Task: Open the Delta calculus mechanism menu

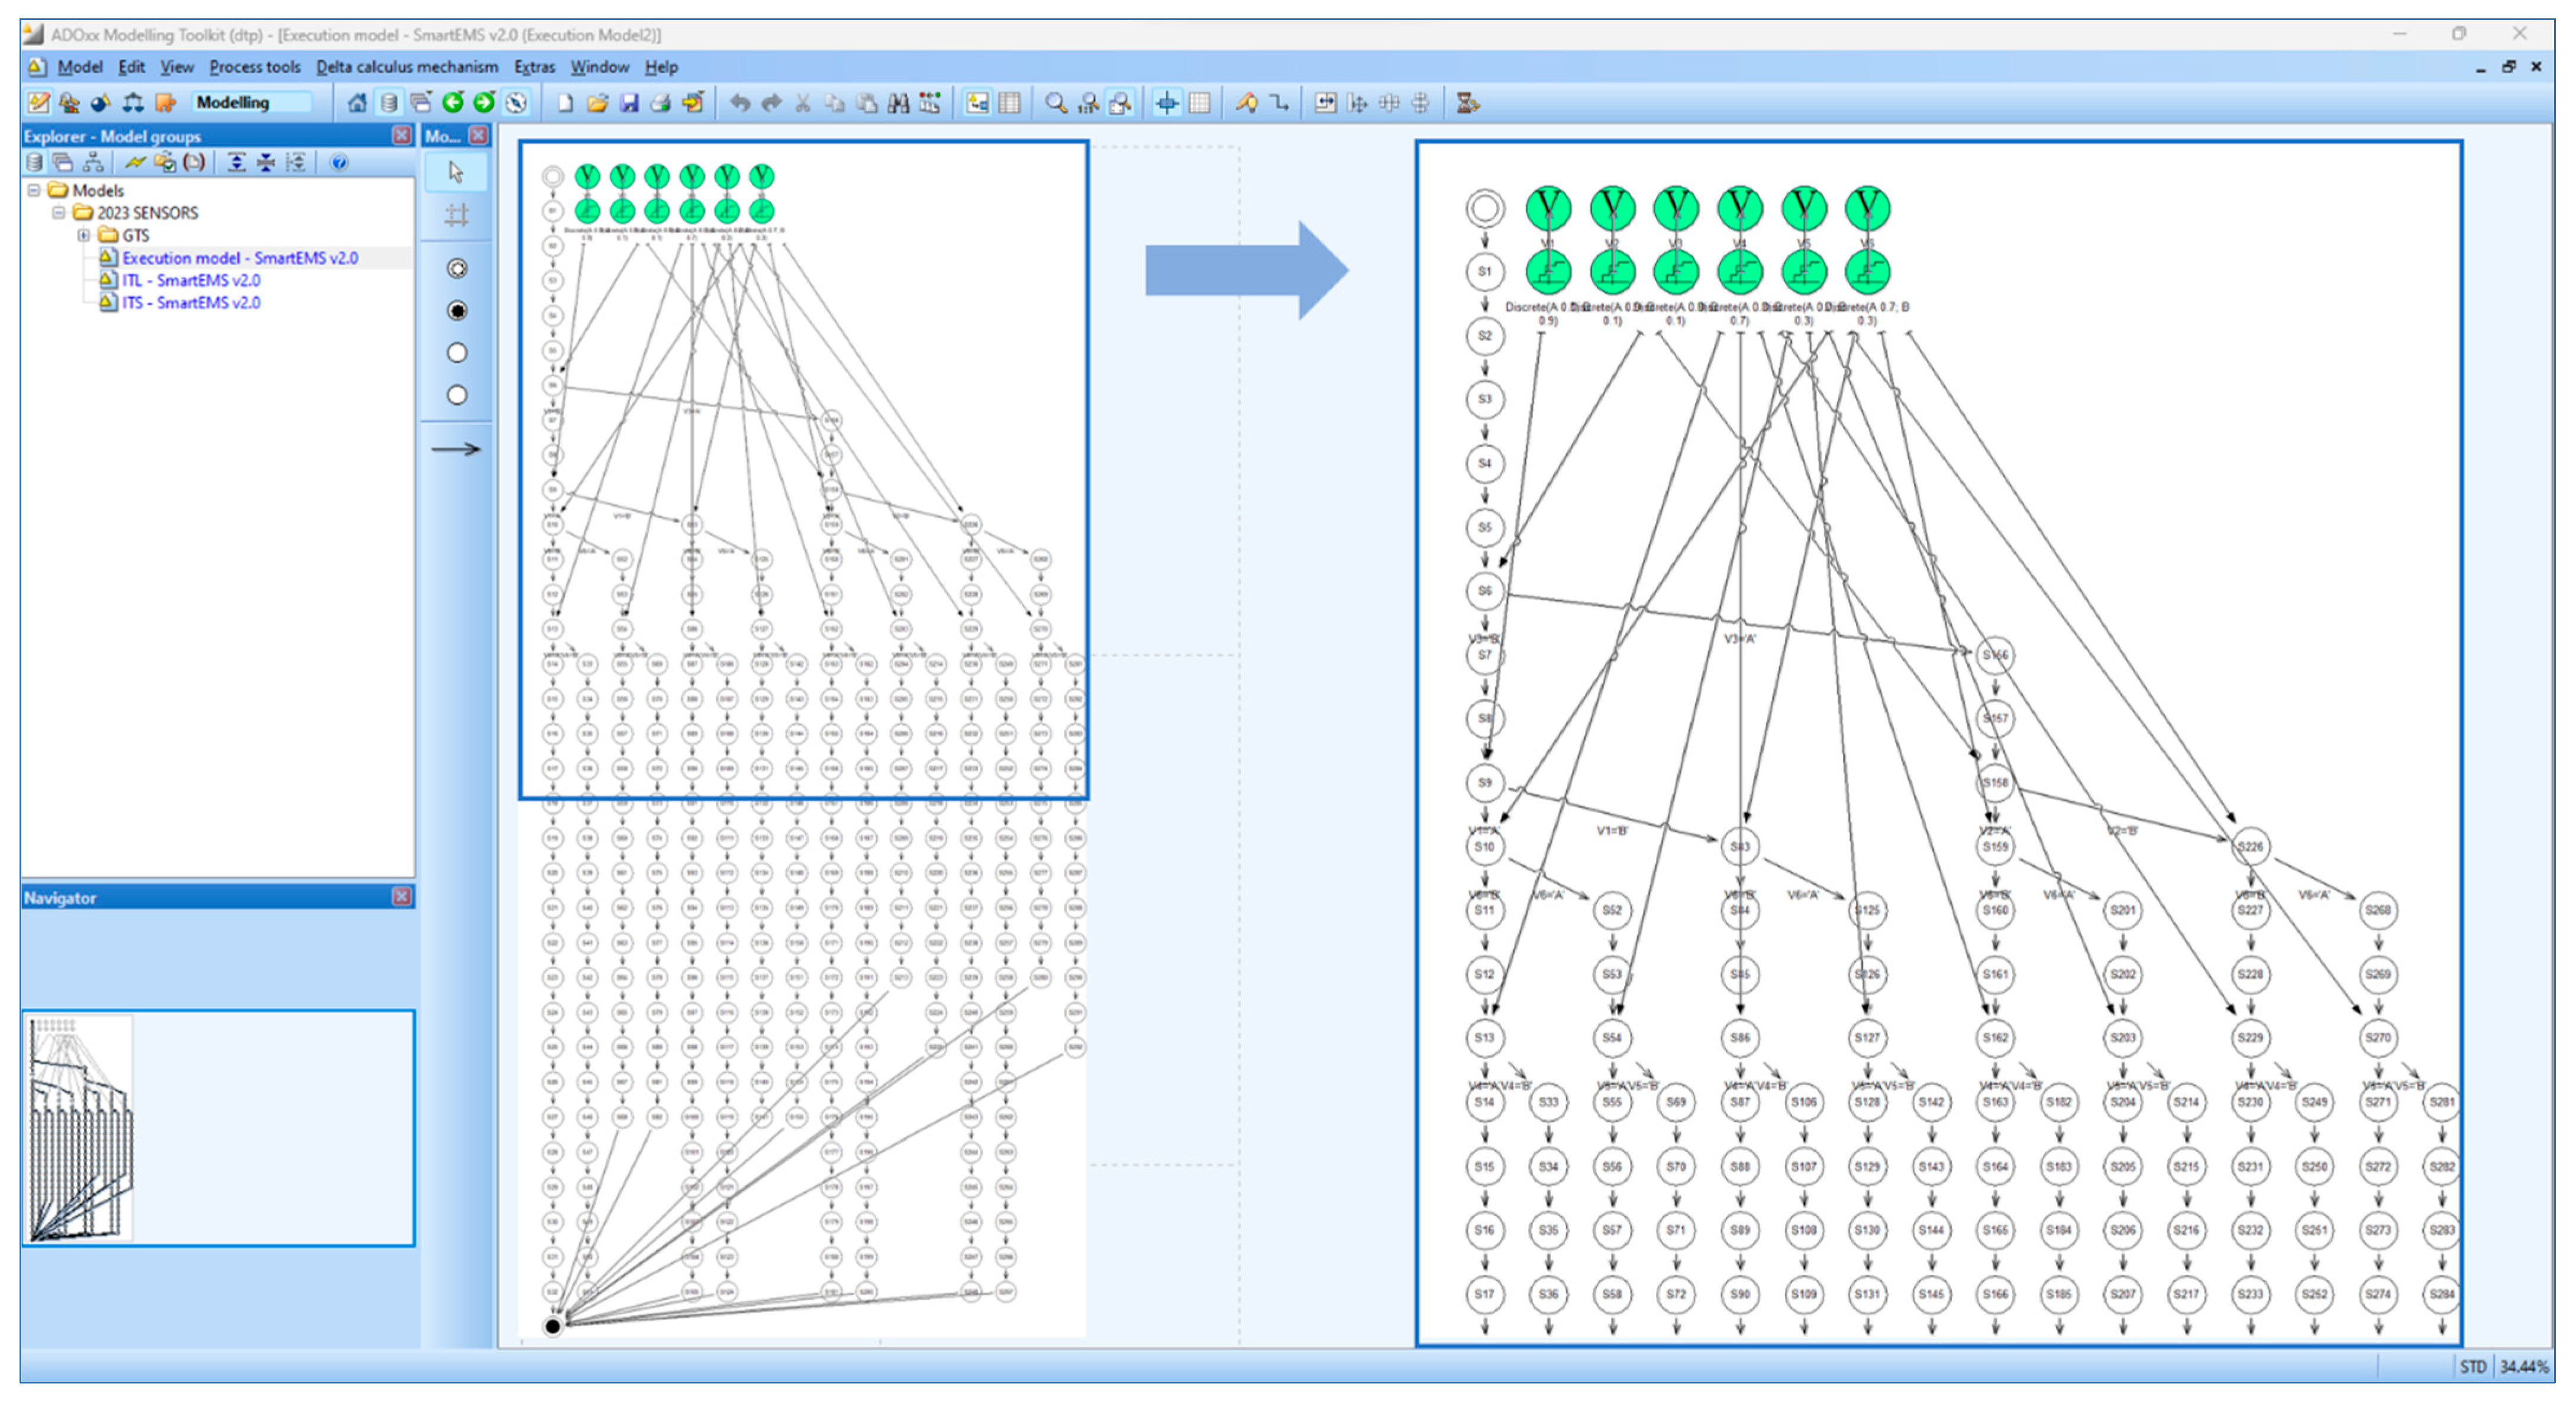Action: [x=406, y=67]
